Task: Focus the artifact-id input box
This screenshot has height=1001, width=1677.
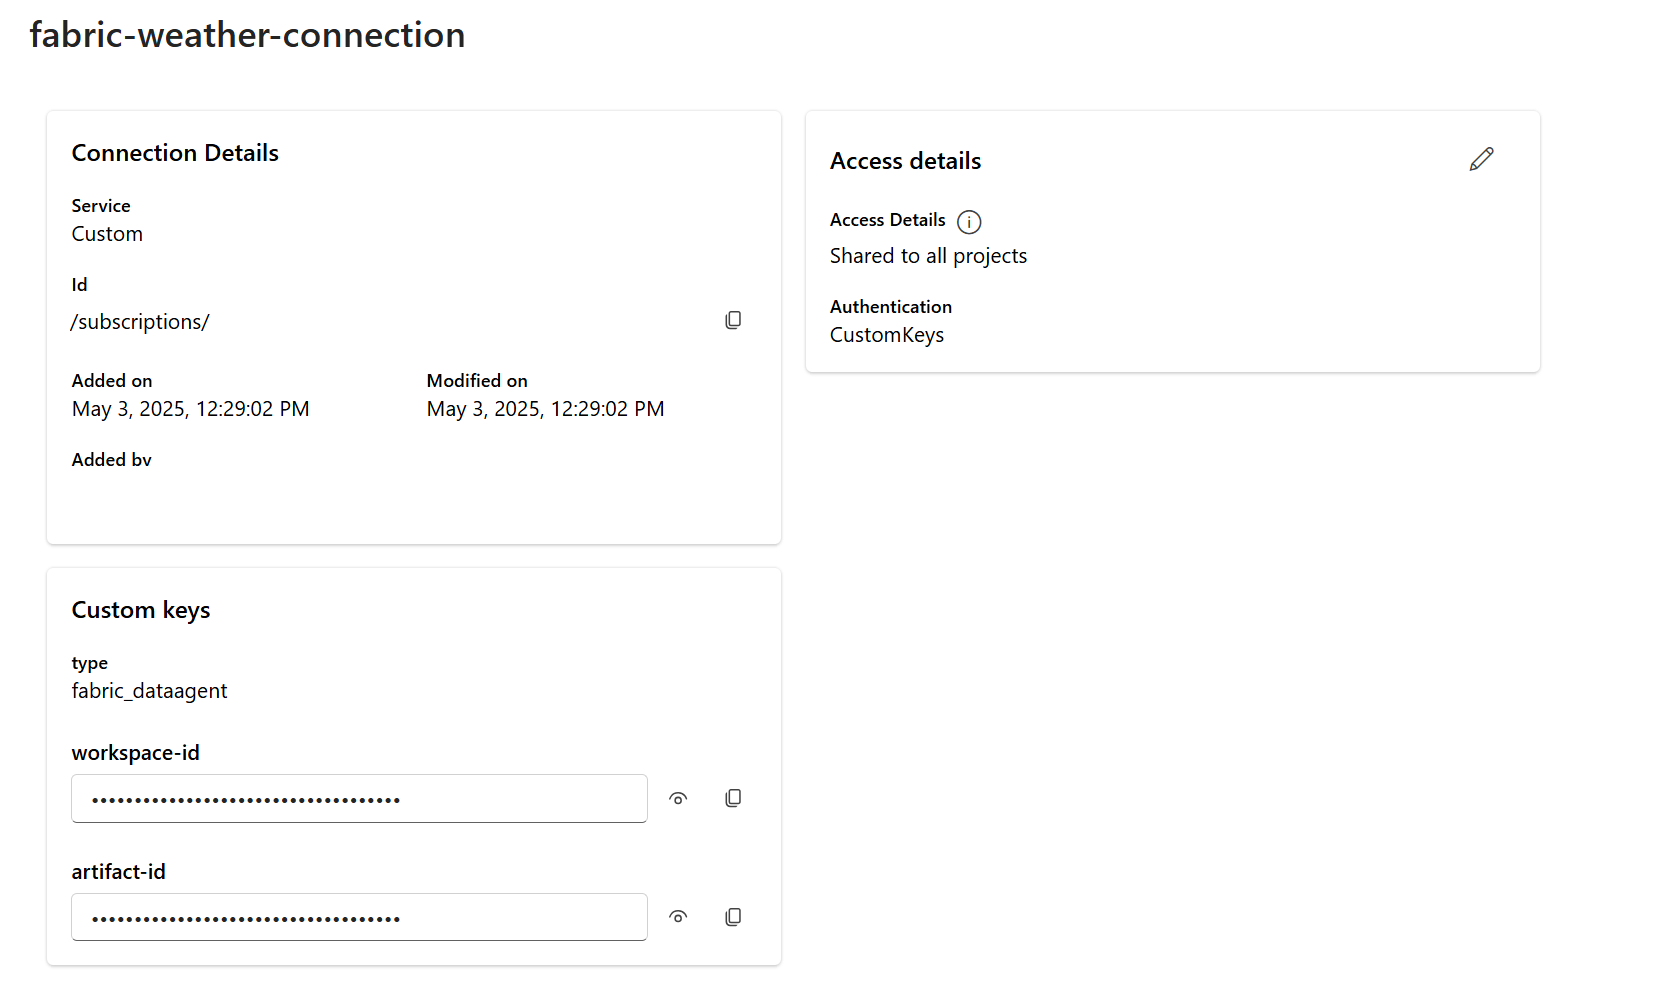Action: [x=359, y=918]
